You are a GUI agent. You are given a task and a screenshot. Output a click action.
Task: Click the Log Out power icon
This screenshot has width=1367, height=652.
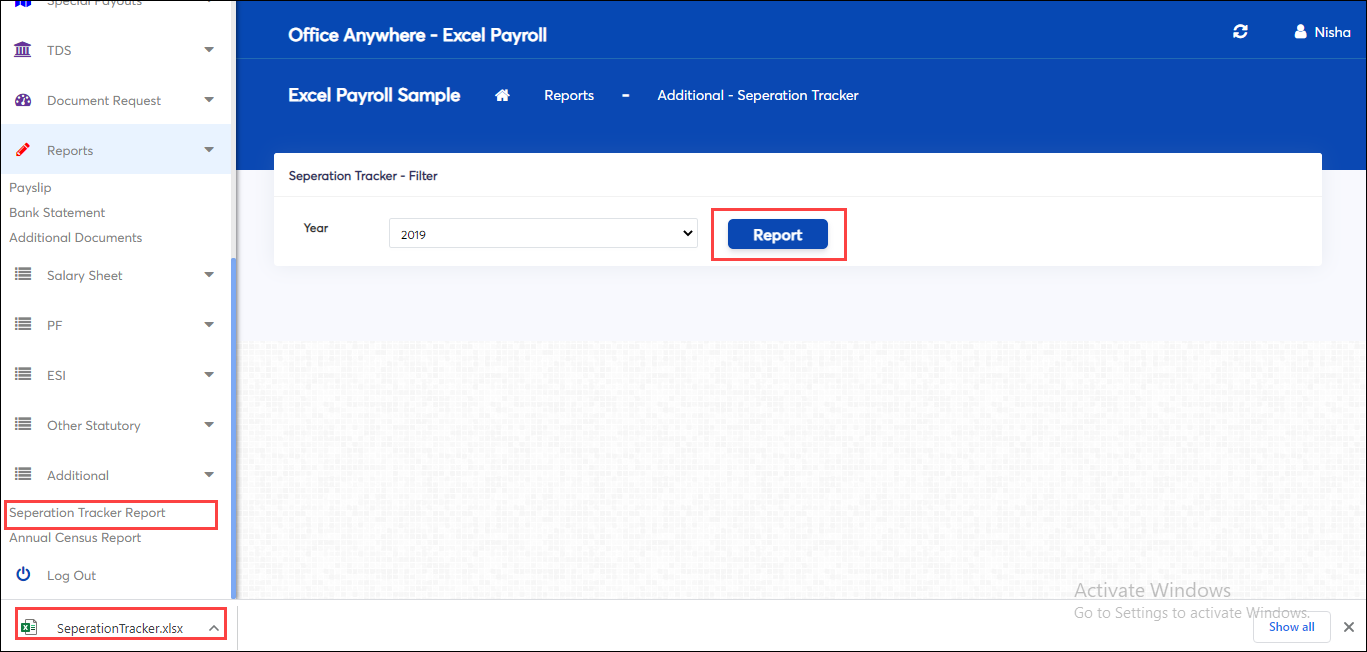coord(23,575)
